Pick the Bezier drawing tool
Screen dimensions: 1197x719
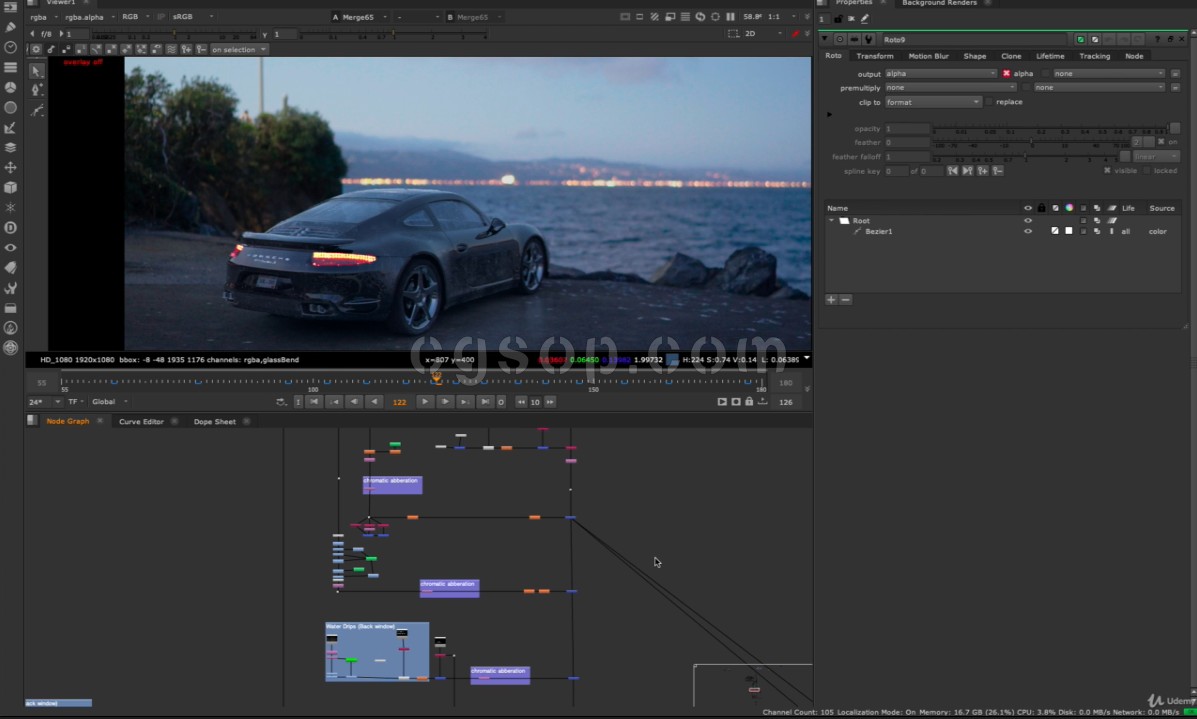click(37, 90)
